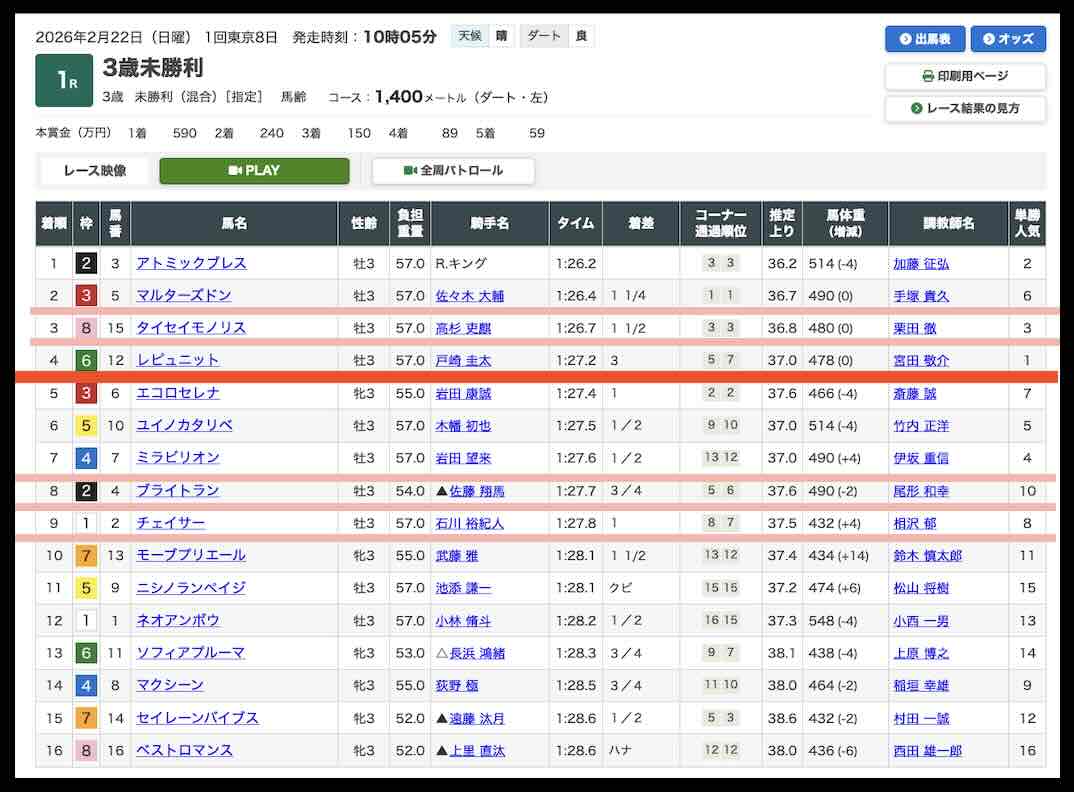
Task: Click the 単勝人気 column header
Action: [1027, 224]
